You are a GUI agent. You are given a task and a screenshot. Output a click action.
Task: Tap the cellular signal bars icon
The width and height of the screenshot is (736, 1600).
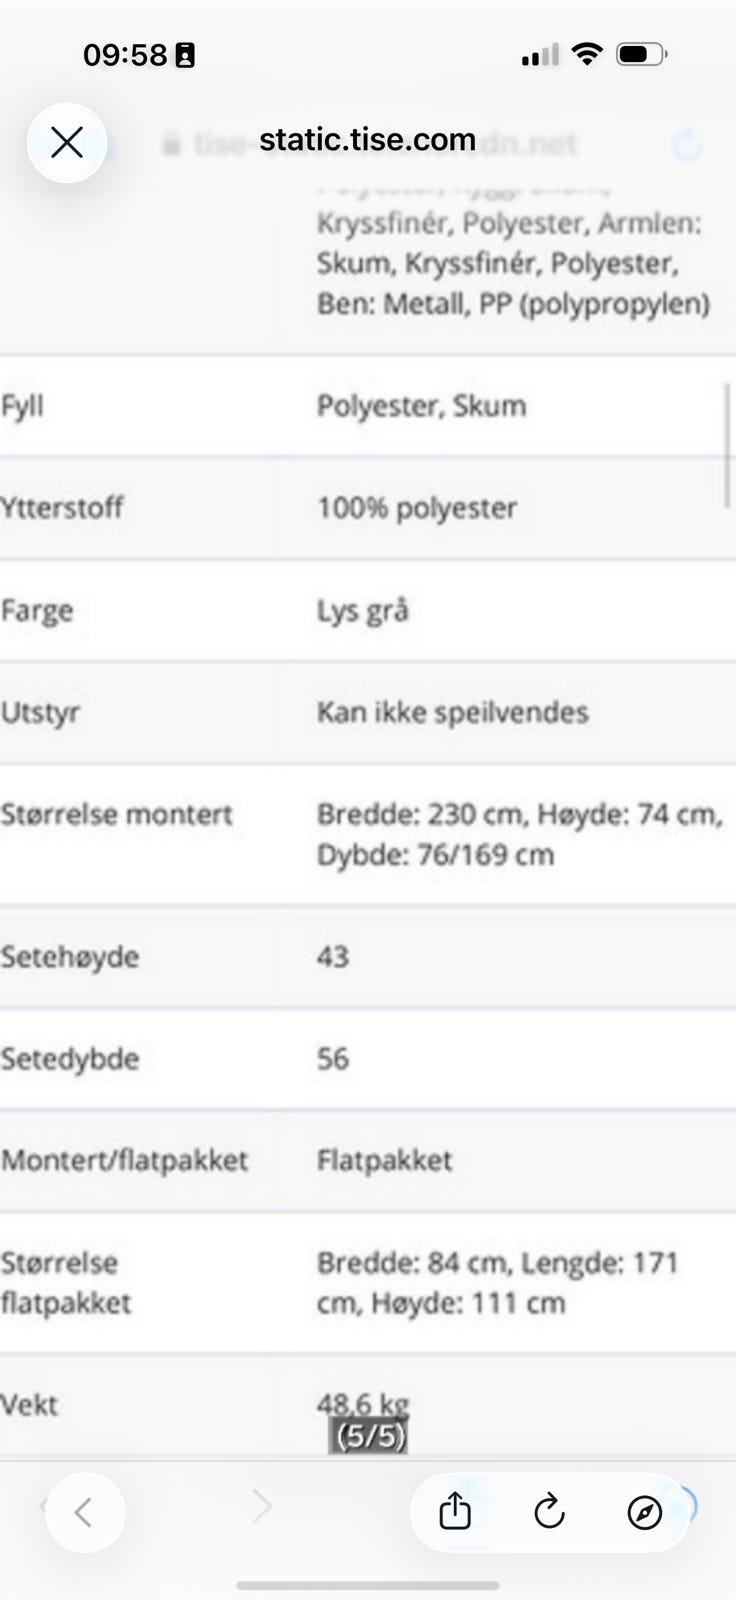pos(540,55)
